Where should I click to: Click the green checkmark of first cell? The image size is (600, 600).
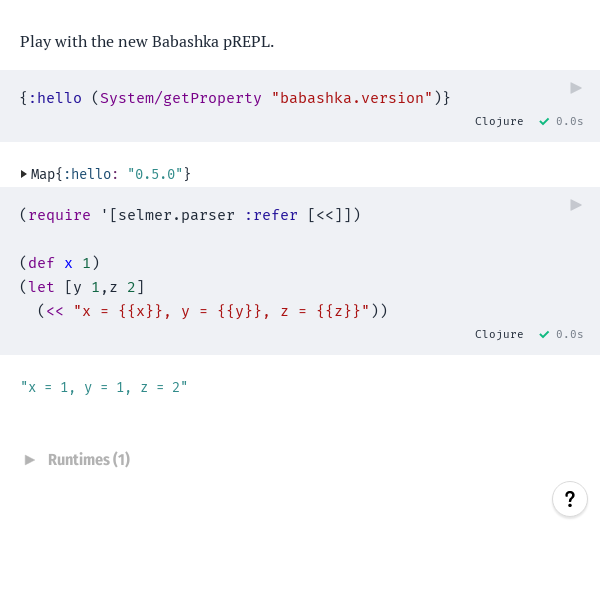(x=544, y=122)
